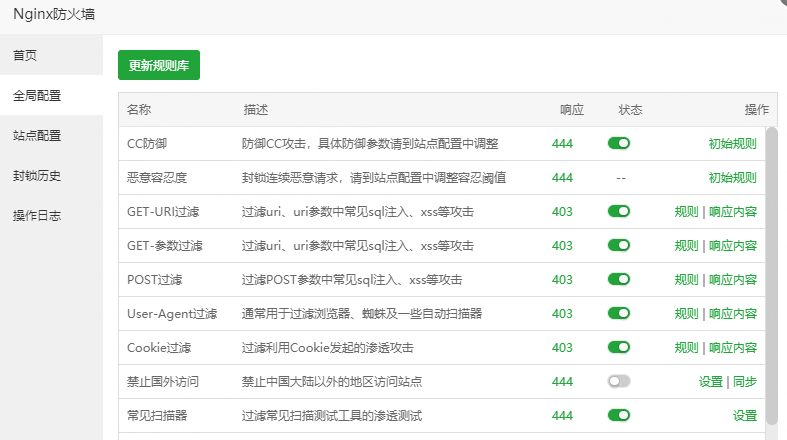Turn off the POST过滤 switch
This screenshot has height=440, width=787.
(x=618, y=279)
